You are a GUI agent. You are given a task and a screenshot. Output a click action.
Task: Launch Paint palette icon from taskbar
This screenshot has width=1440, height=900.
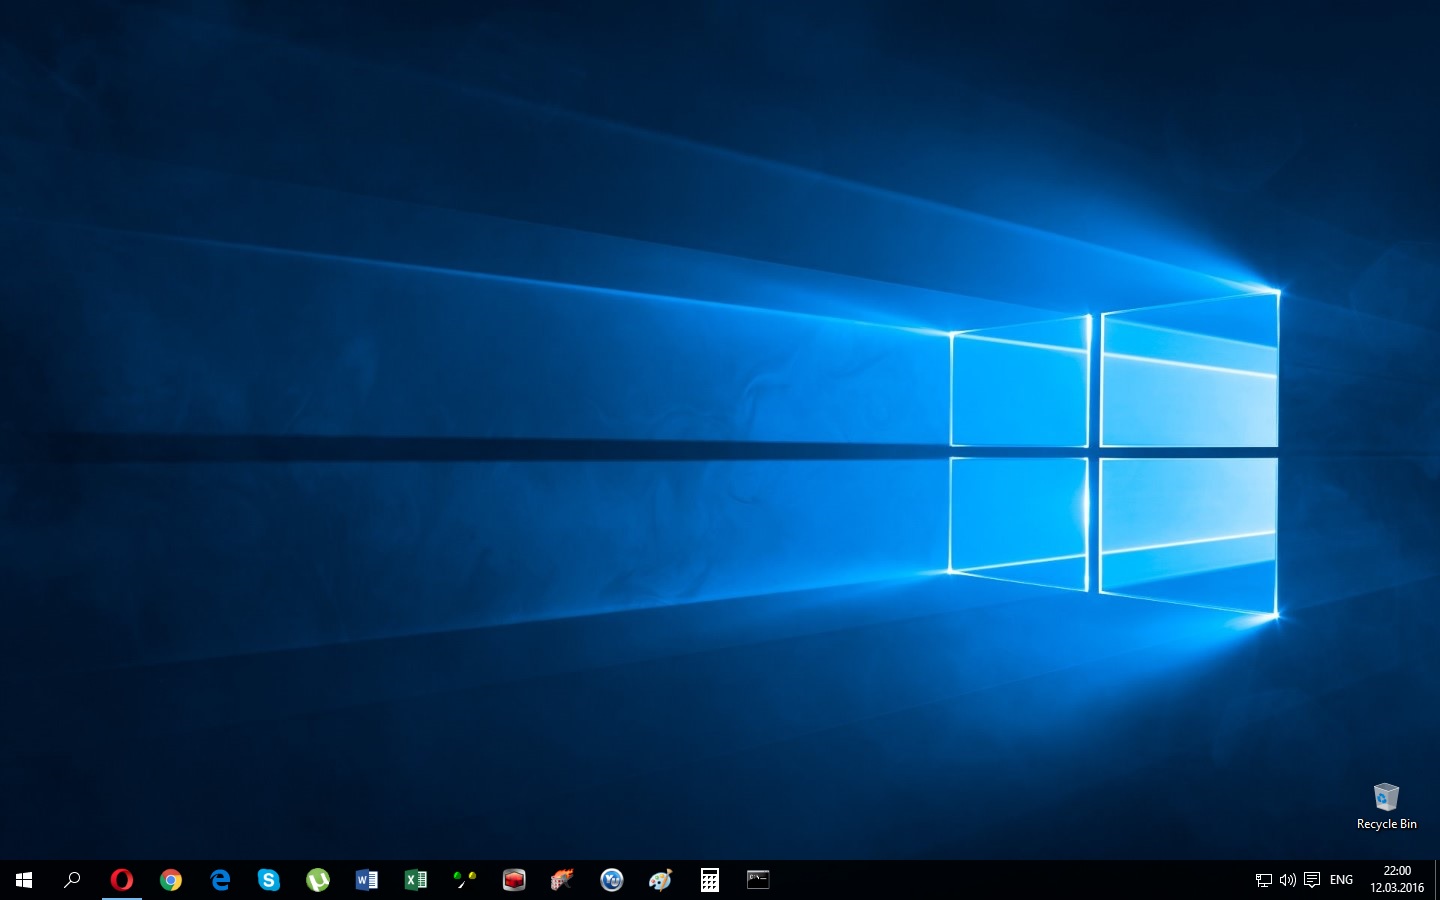point(660,880)
